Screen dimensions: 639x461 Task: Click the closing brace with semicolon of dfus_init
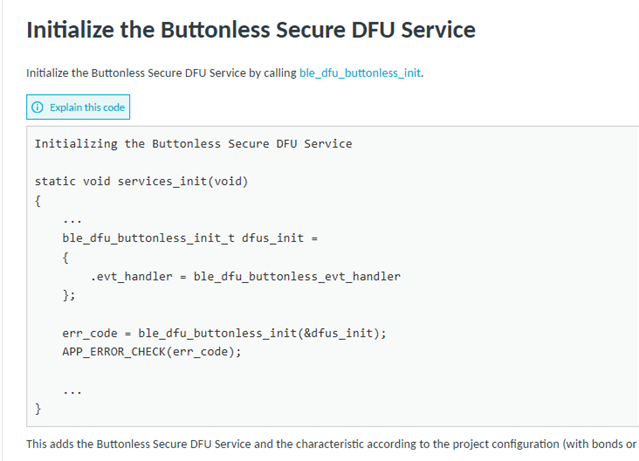(69, 295)
